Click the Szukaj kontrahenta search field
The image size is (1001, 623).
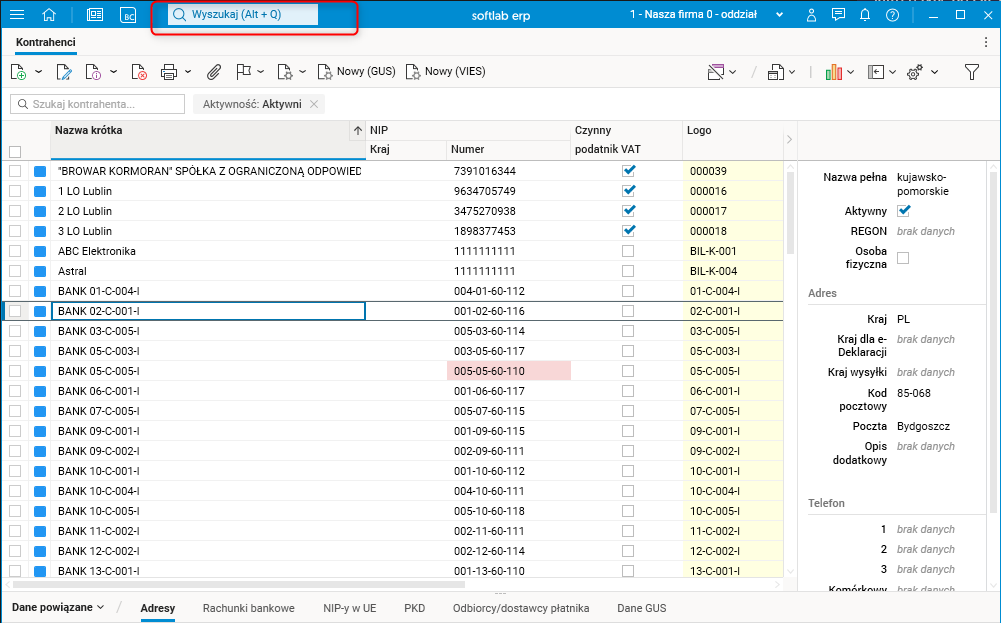pos(98,104)
